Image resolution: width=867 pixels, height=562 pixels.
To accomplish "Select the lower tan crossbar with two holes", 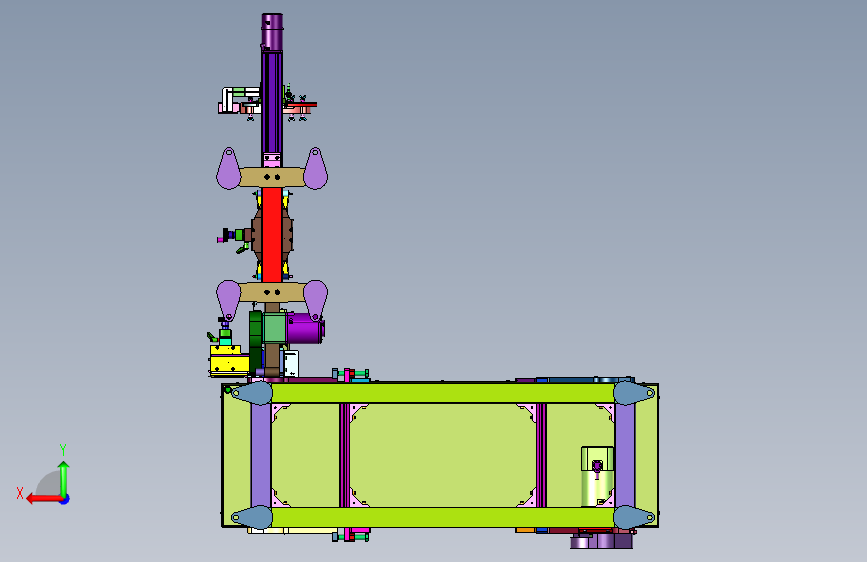I will click(x=271, y=292).
